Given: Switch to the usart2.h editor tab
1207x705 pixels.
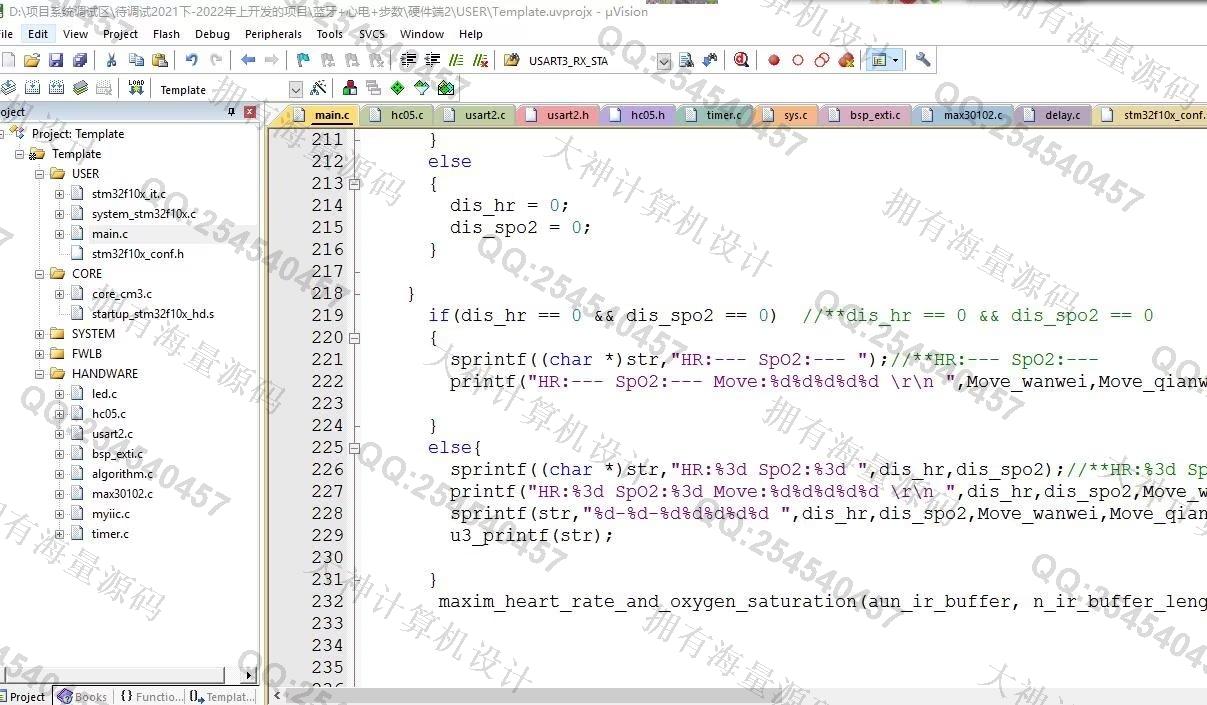Looking at the screenshot, I should (558, 115).
